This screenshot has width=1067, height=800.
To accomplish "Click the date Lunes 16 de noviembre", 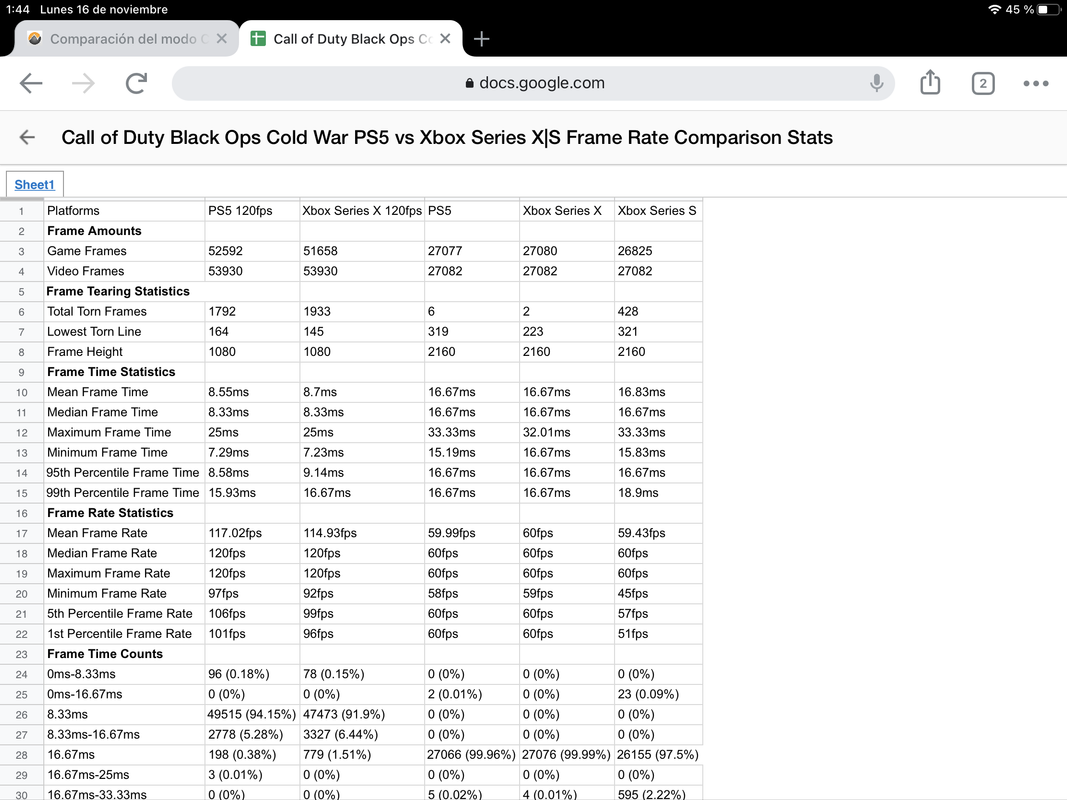I will pyautogui.click(x=103, y=10).
